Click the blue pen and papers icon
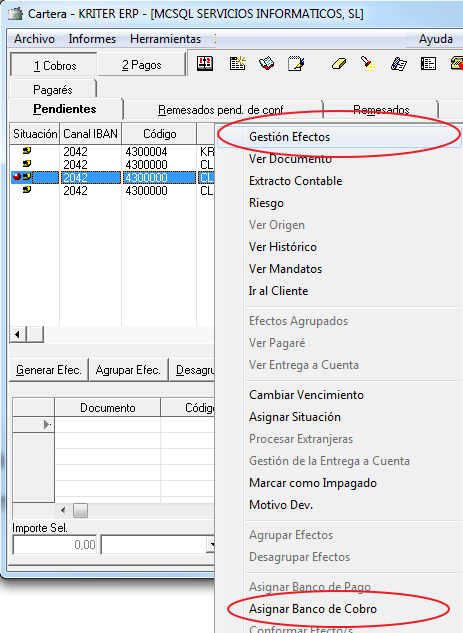Screen dimensions: 463x633 tap(398, 64)
